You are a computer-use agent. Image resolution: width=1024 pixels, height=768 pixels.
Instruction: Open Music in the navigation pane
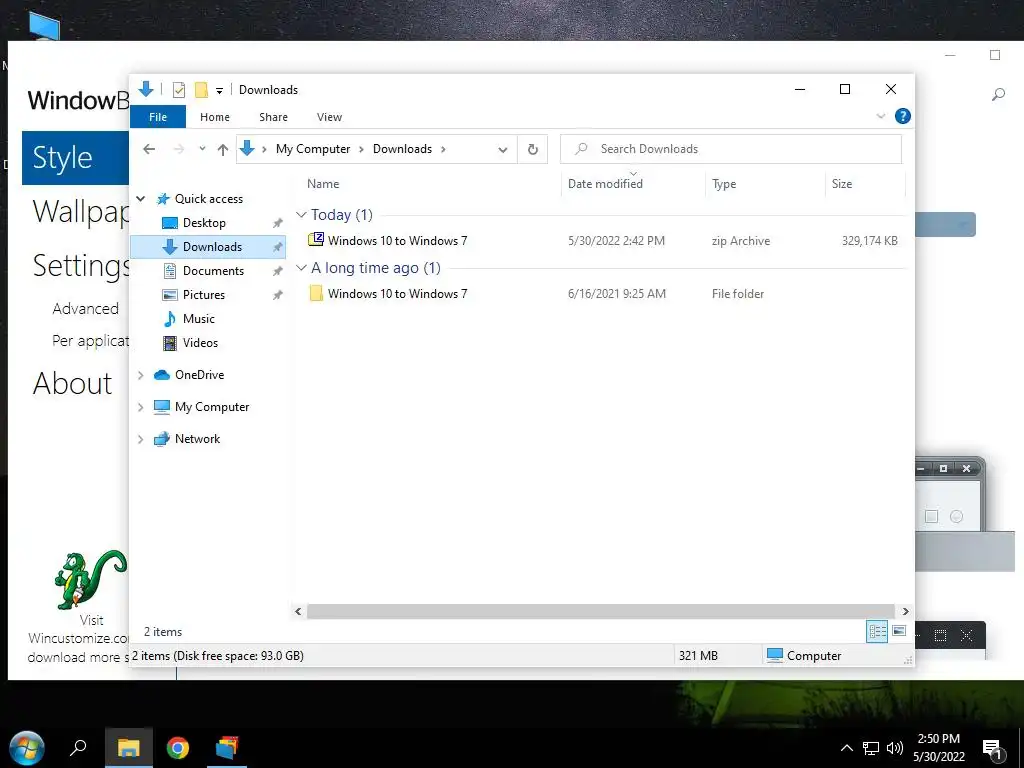pos(199,319)
